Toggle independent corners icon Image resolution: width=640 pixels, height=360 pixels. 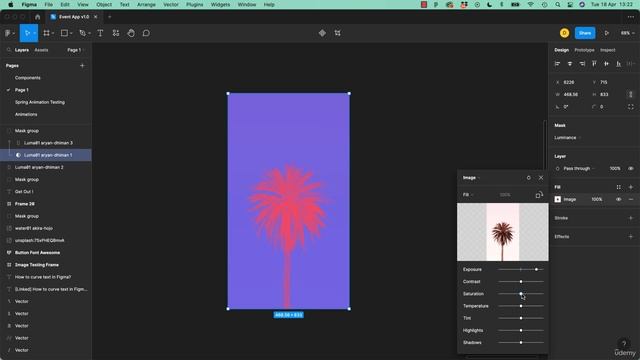point(631,107)
